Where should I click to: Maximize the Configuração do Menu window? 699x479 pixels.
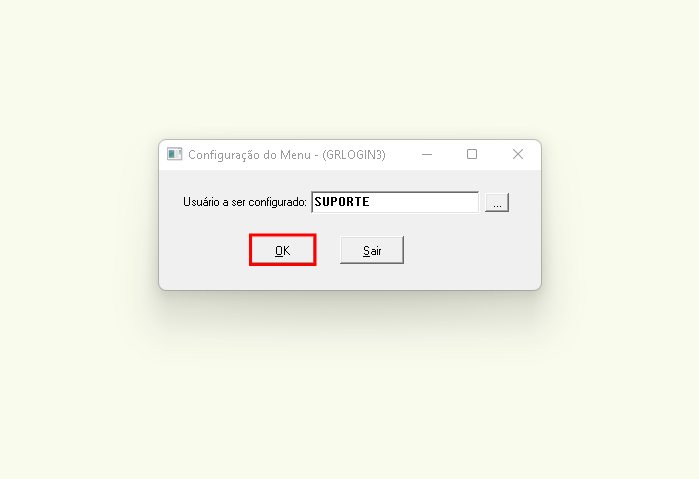point(472,154)
